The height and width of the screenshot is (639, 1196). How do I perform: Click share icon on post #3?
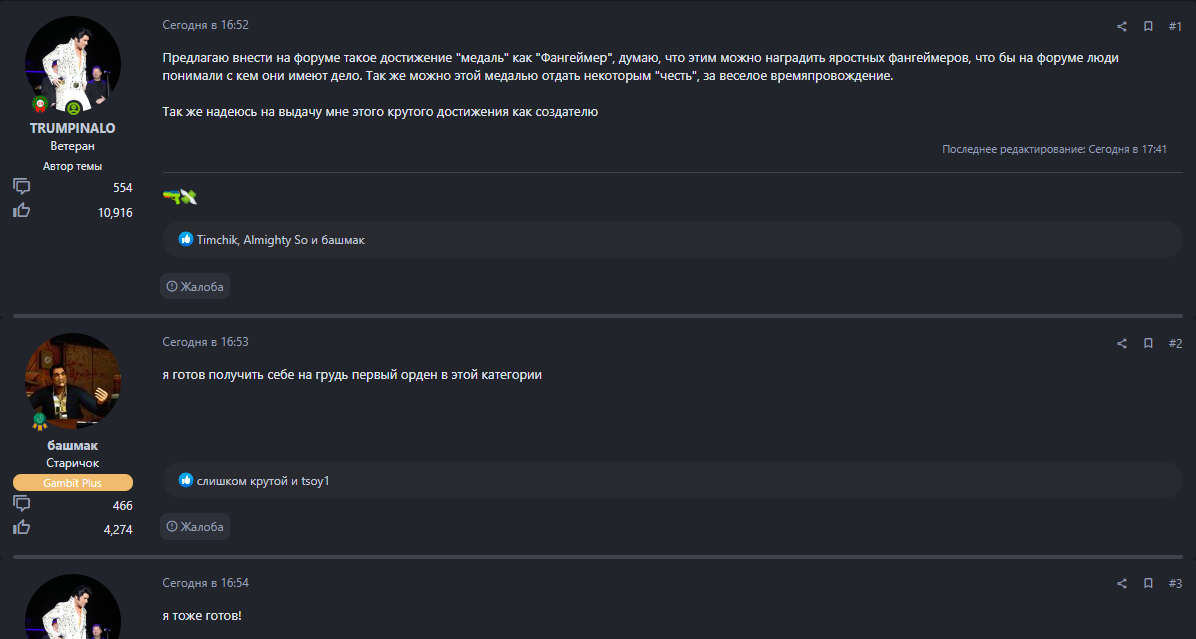click(x=1122, y=583)
